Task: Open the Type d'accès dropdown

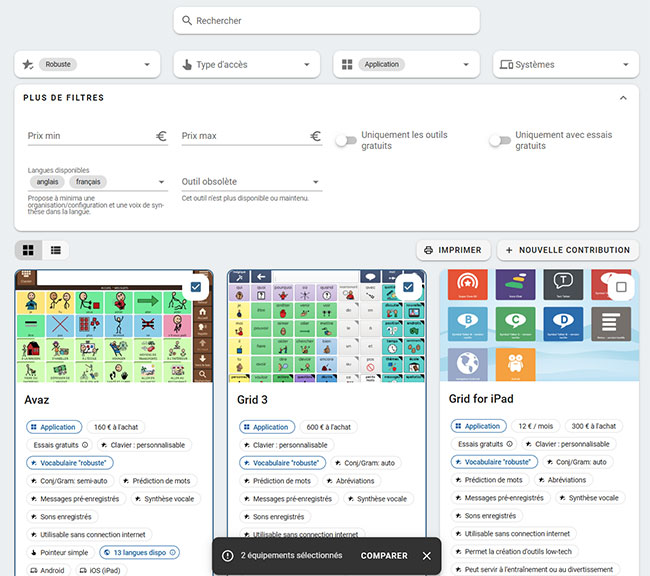Action: 246,65
